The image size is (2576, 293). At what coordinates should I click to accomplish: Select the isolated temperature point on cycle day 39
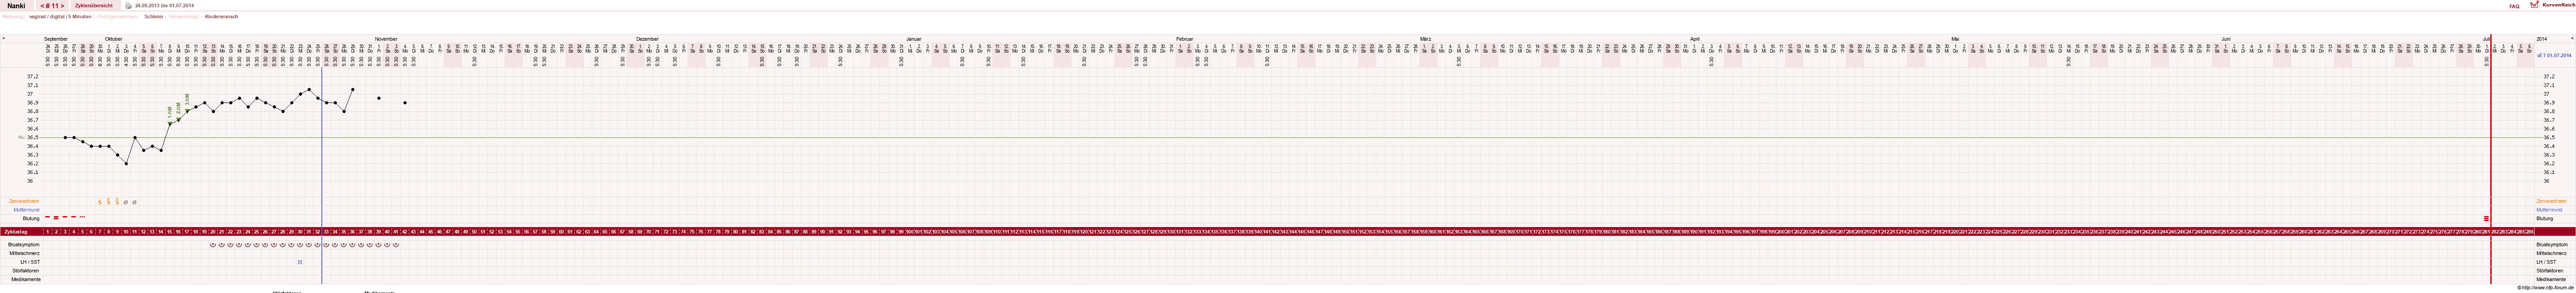point(379,98)
